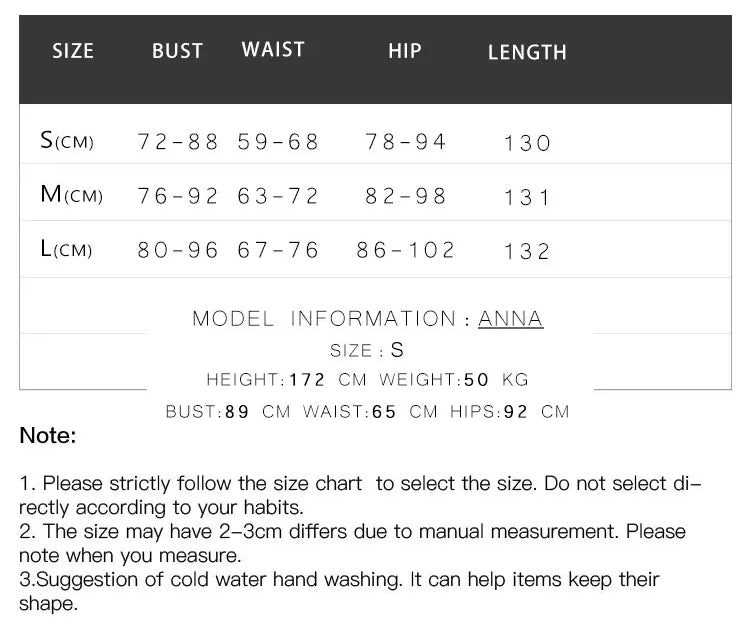Click the HIP column header

[405, 51]
